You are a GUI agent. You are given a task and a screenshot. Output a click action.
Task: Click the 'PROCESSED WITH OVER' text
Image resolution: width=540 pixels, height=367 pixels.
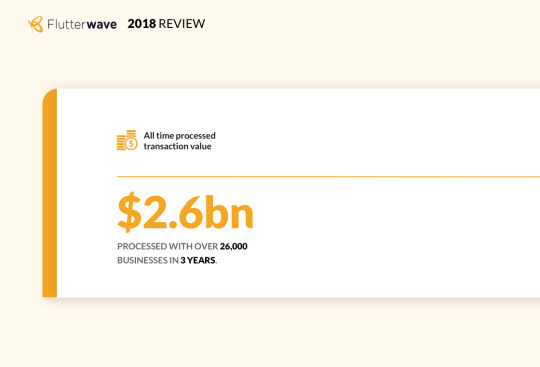tap(167, 246)
